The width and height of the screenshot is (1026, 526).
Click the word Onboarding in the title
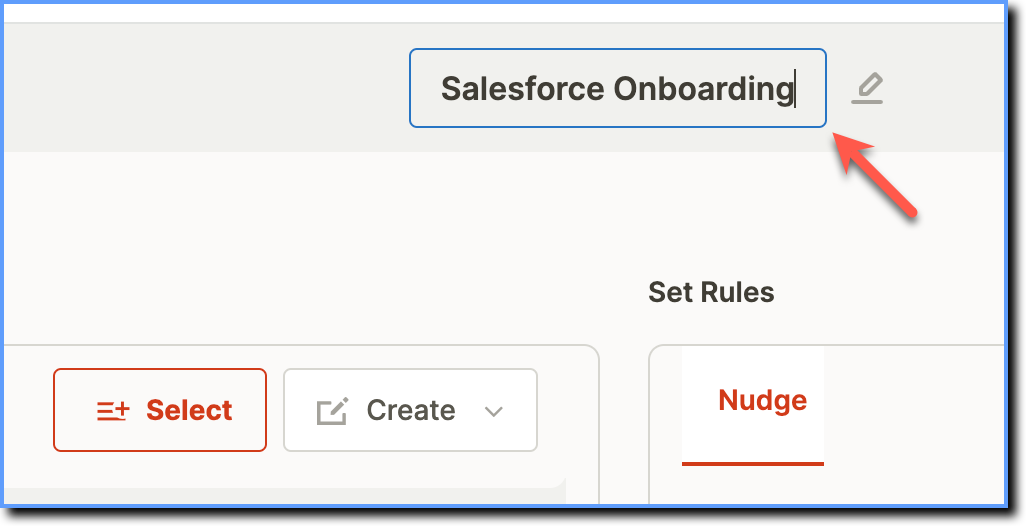pos(703,89)
